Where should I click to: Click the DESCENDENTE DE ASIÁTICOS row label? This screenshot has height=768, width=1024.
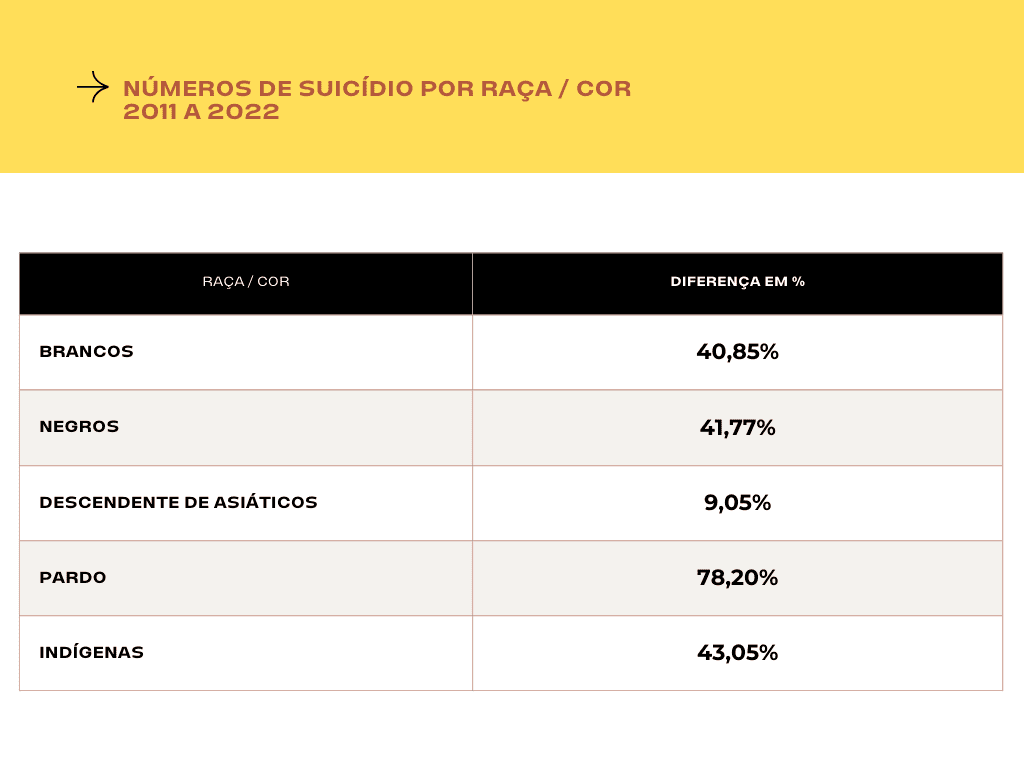point(178,502)
